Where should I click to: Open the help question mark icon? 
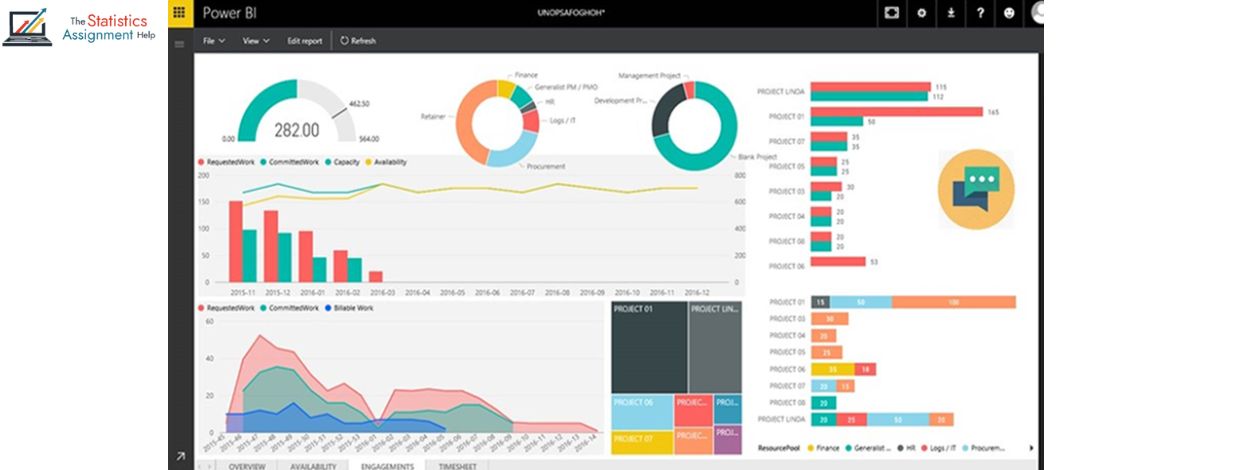[979, 13]
